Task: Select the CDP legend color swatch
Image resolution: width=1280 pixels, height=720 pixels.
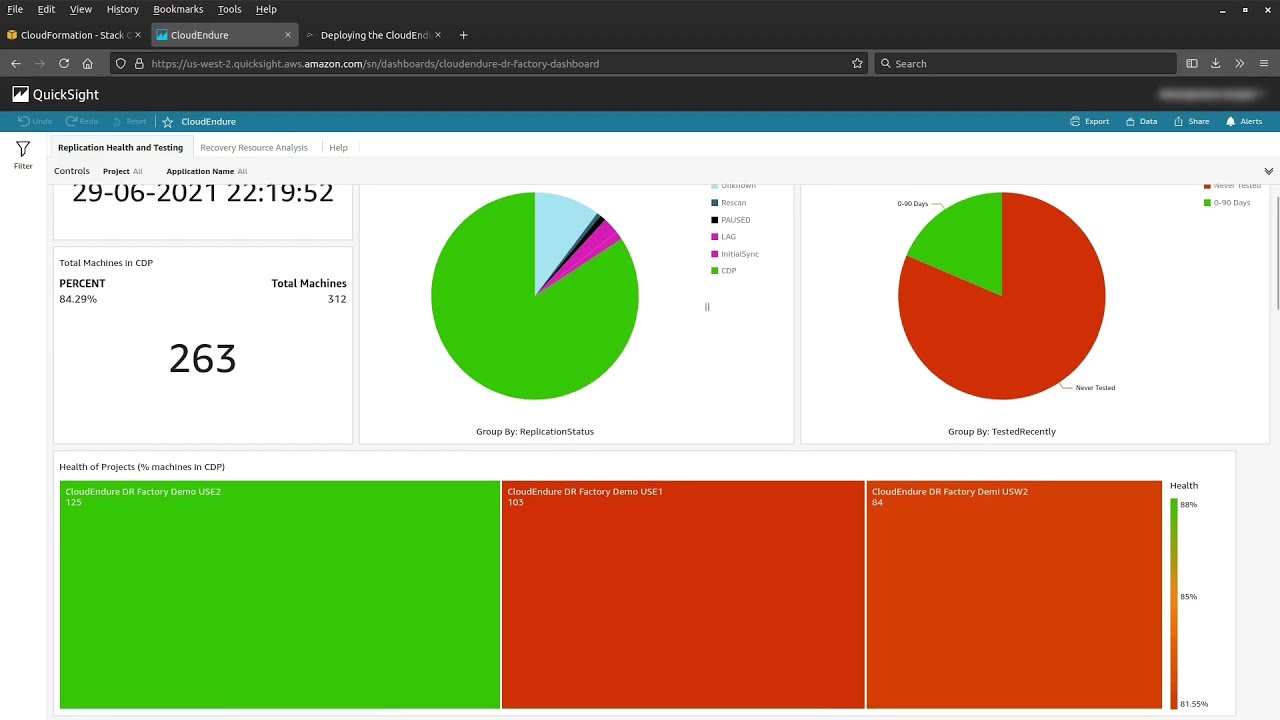Action: click(714, 271)
